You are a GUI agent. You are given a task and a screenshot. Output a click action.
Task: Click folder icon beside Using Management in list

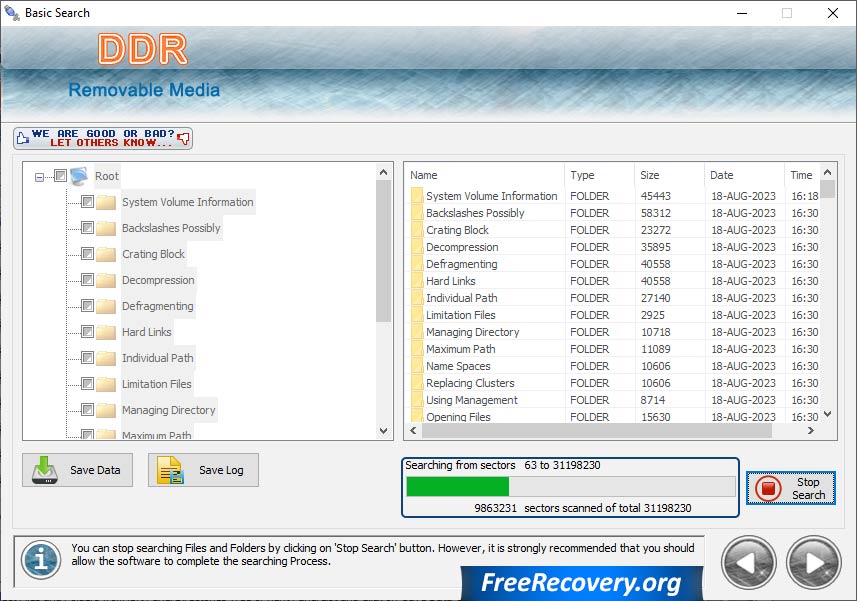417,400
